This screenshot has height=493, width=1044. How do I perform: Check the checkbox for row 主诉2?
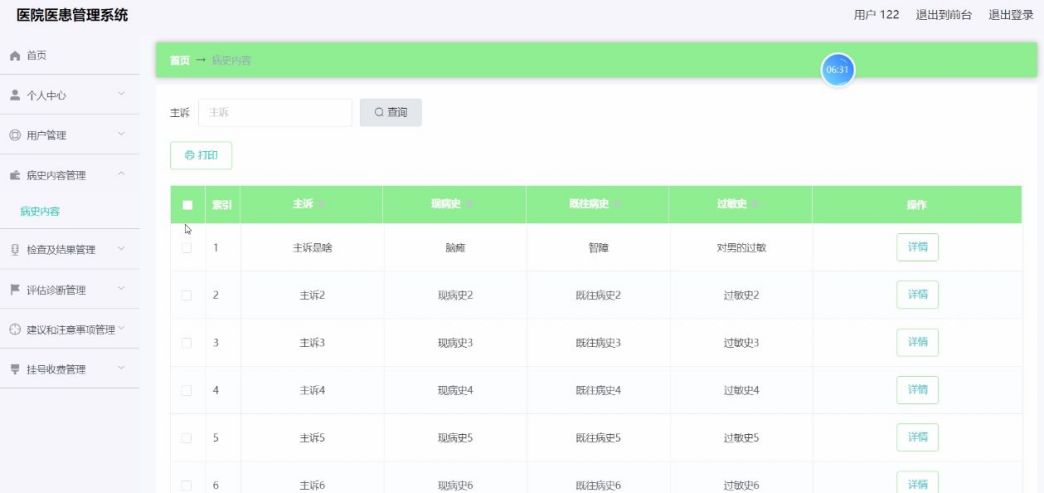click(x=186, y=295)
